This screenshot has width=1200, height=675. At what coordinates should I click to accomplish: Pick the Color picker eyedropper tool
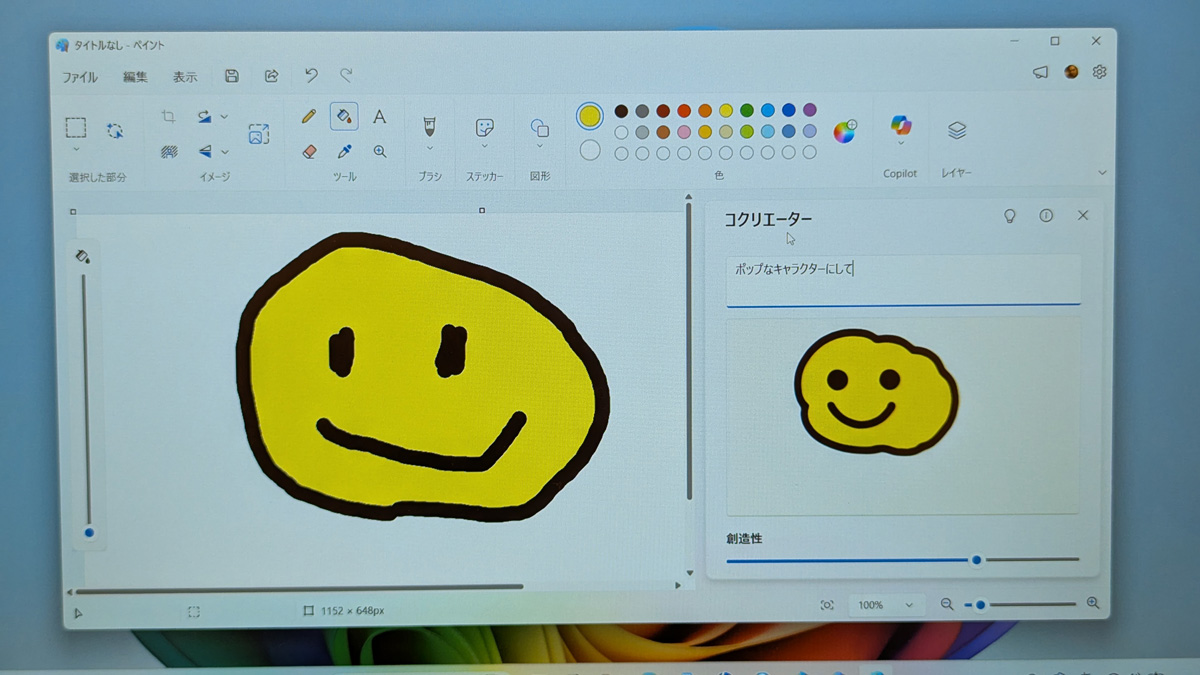pos(345,152)
